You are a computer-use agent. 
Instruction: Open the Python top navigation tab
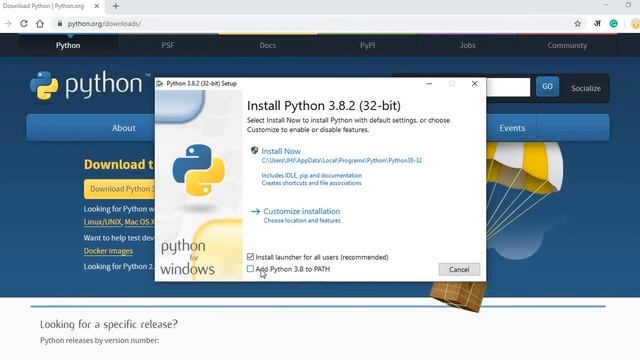click(x=68, y=45)
